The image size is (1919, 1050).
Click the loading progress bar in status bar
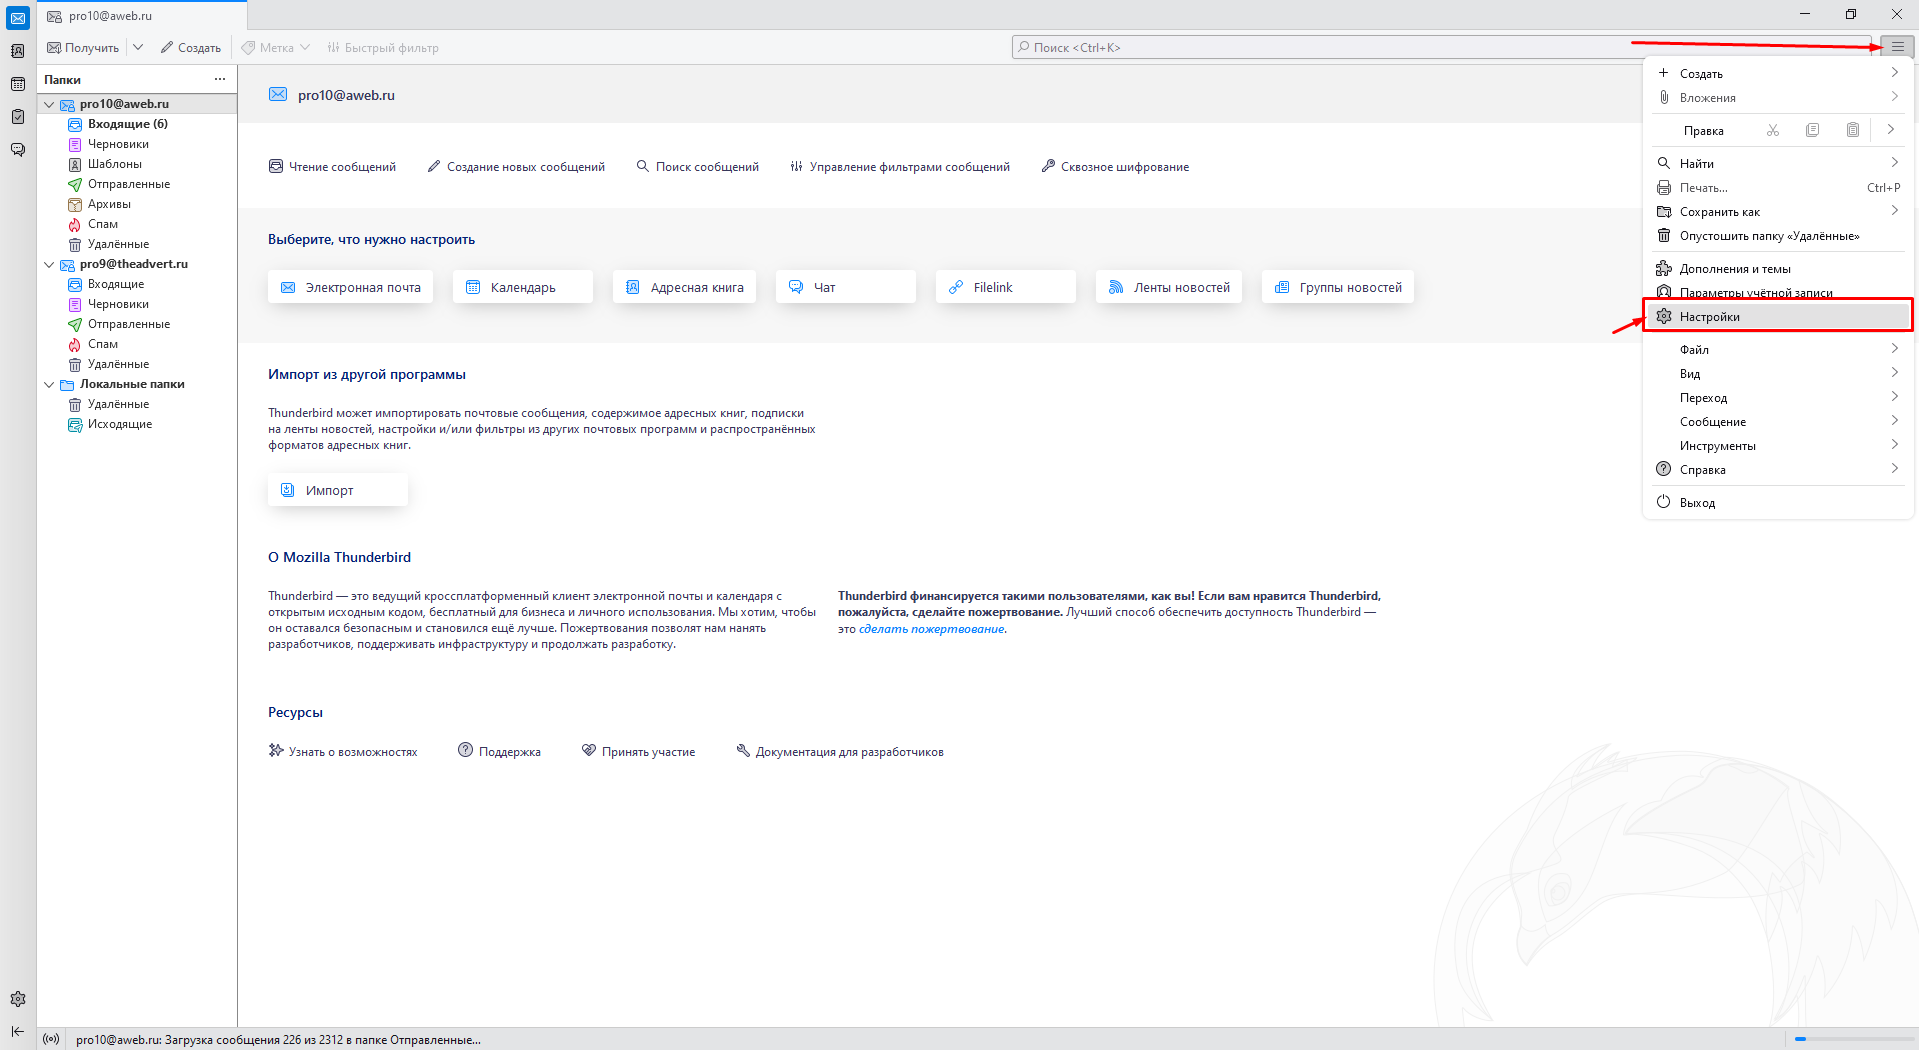pos(1852,1039)
